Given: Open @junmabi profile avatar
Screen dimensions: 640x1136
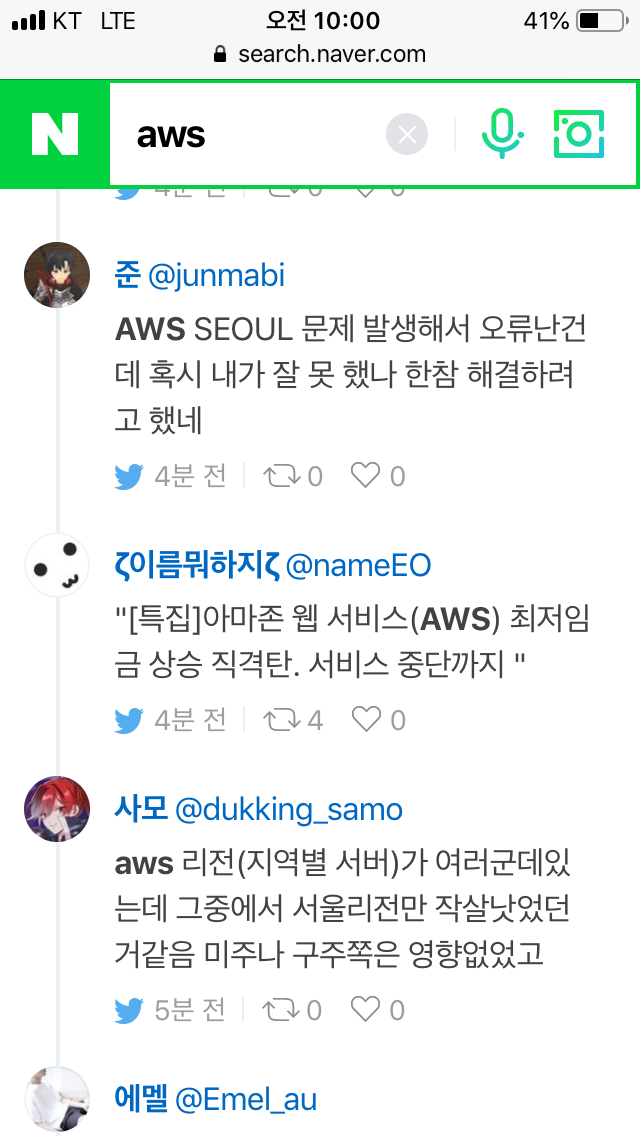Looking at the screenshot, I should click(57, 275).
